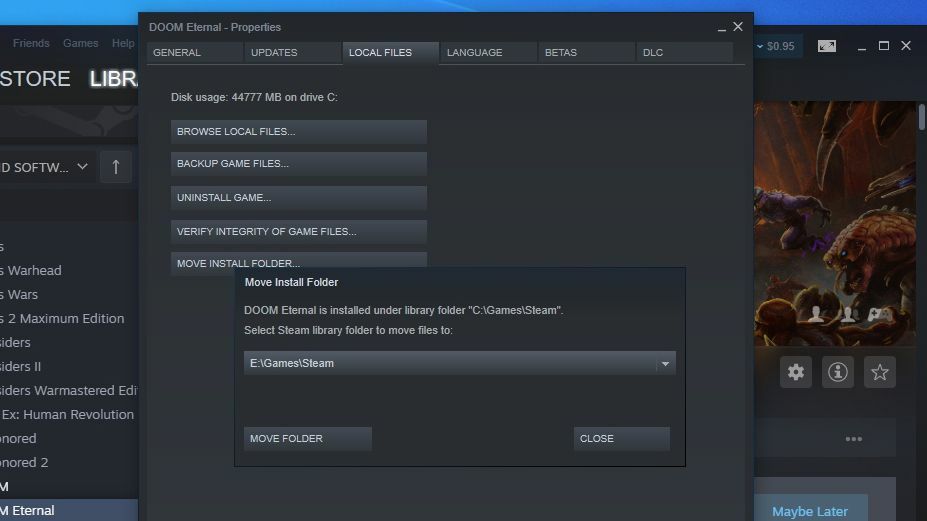Screen dimensions: 927x521
Task: Click Backup Game Files button
Action: (x=299, y=164)
